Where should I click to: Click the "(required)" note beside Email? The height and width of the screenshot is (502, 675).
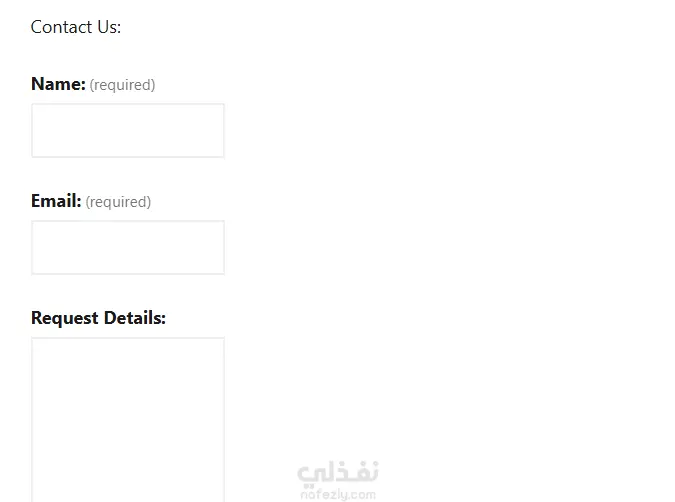pyautogui.click(x=118, y=202)
